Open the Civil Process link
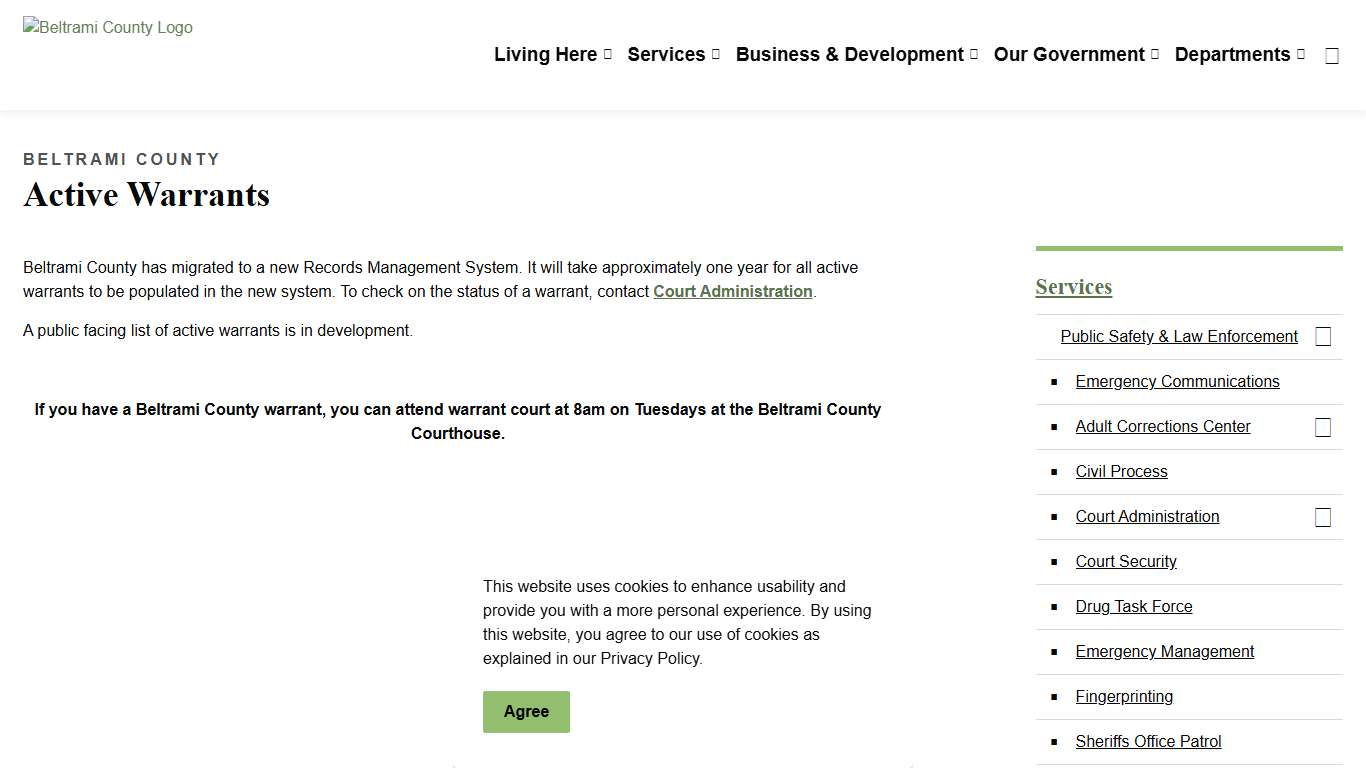Screen dimensions: 1366x768 [x=1121, y=472]
